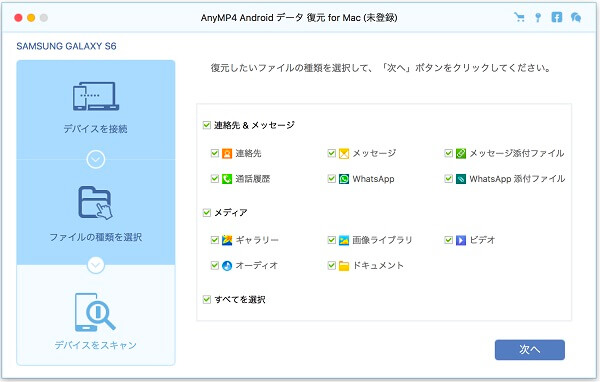
Task: Click the 通話履歴 label text
Action: [x=253, y=179]
